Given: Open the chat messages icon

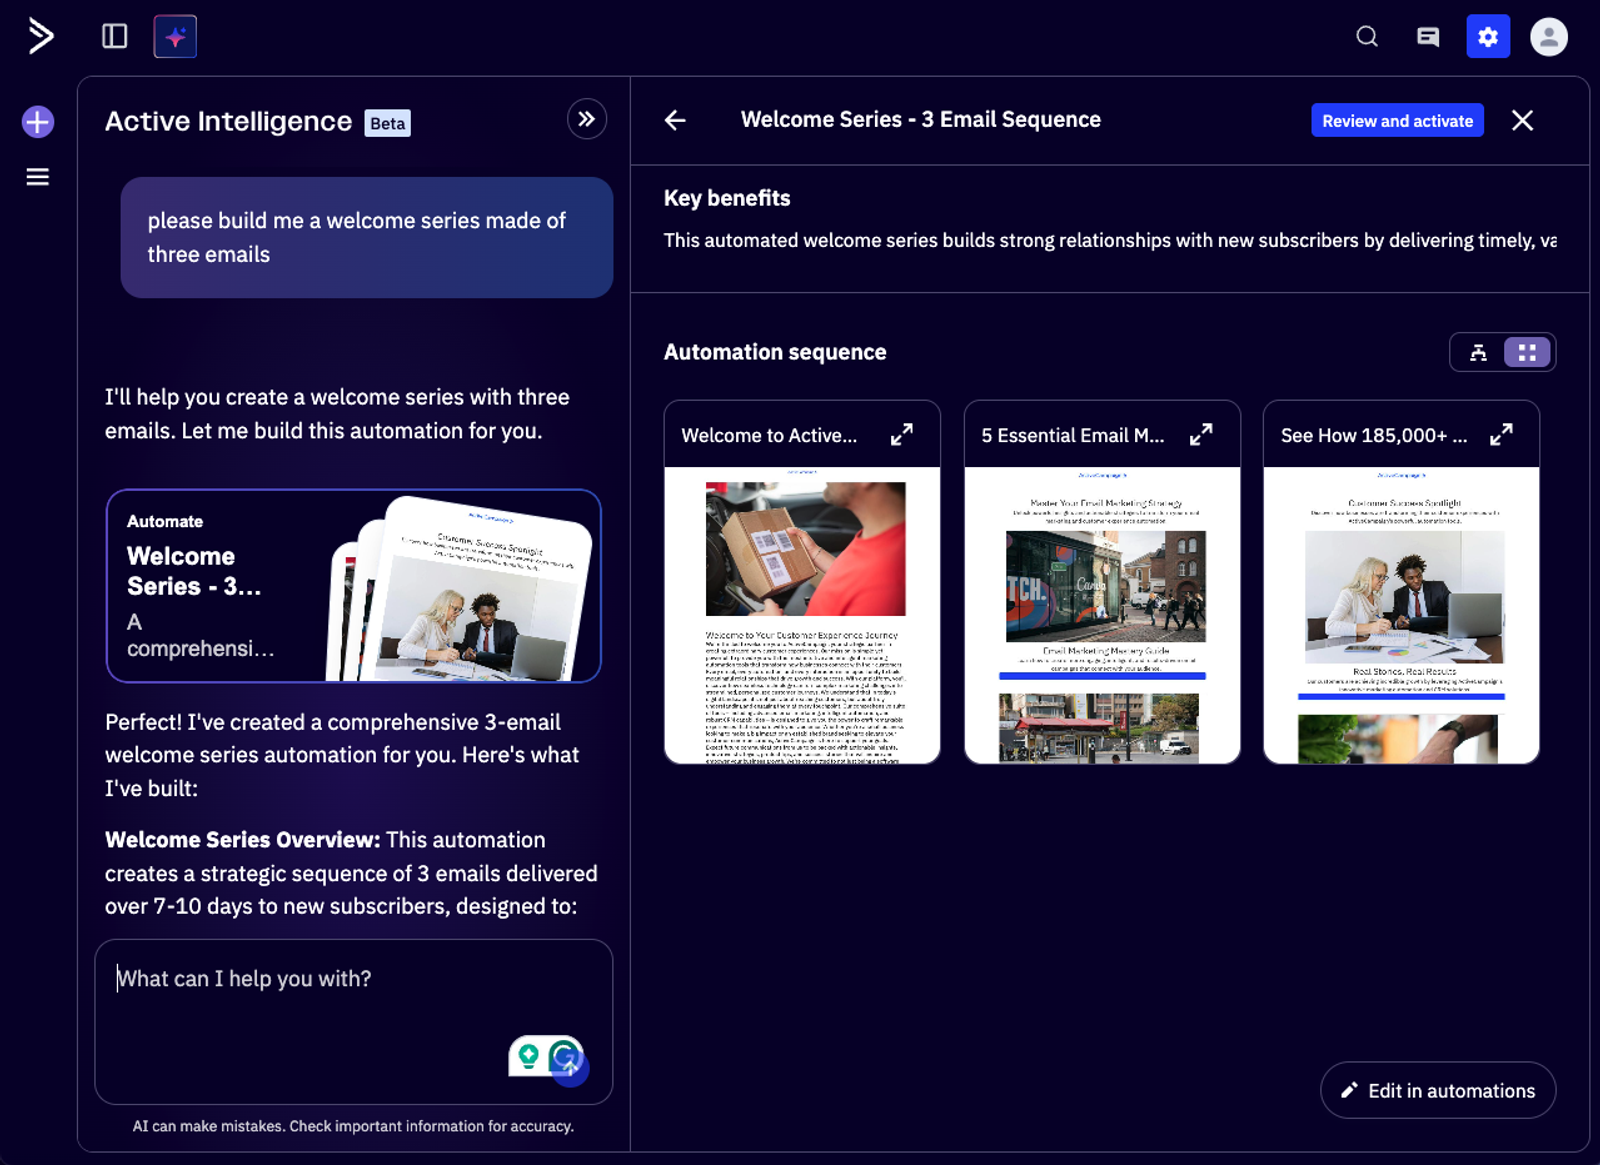Looking at the screenshot, I should pyautogui.click(x=1428, y=37).
